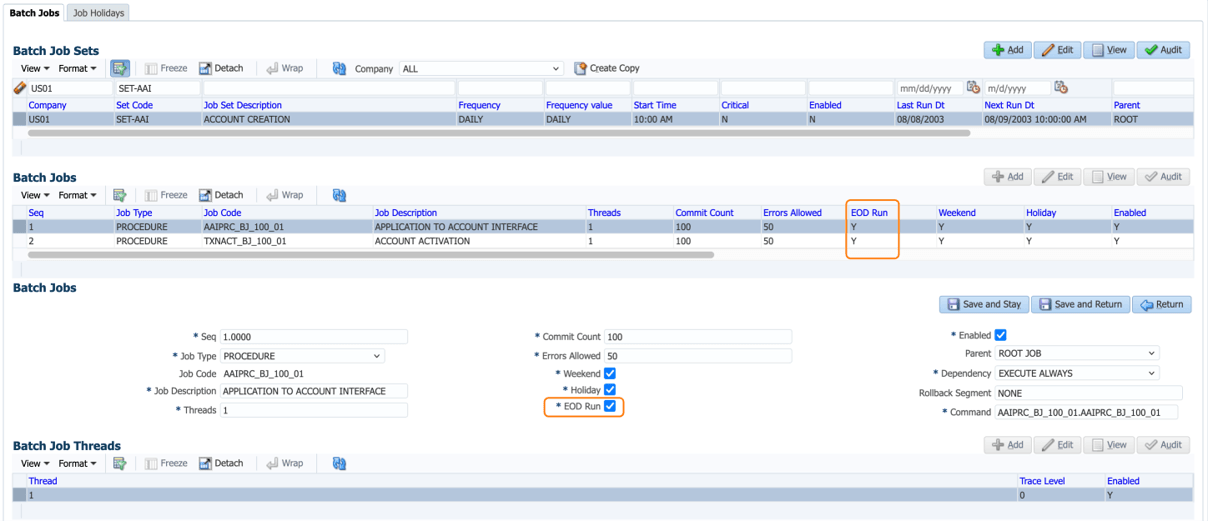The height and width of the screenshot is (521, 1208).
Task: Click Edit button for Batch Job Sets
Action: point(1058,49)
